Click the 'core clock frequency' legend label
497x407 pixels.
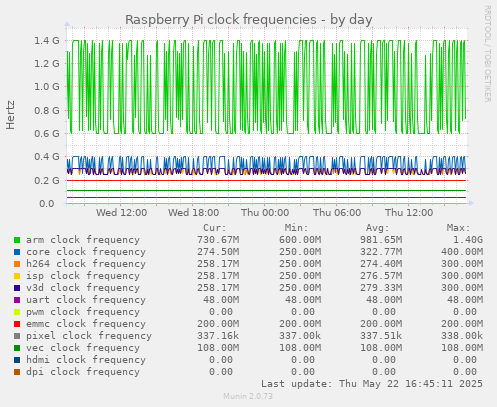coord(86,252)
